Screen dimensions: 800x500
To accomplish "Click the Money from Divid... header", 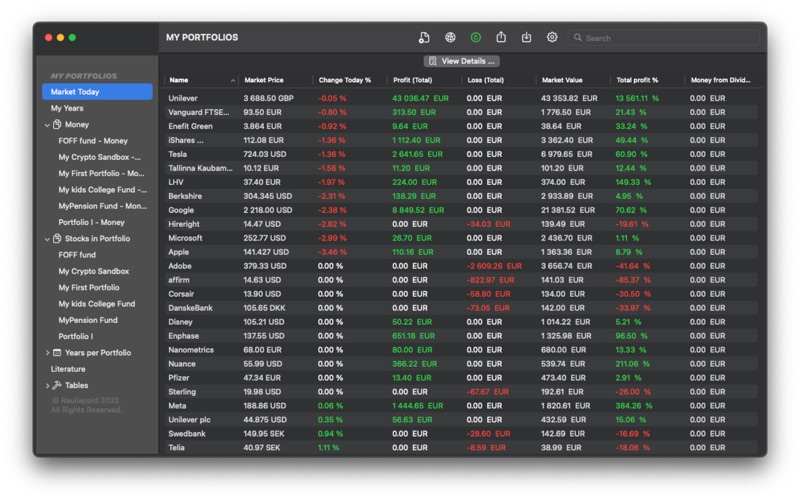I will [720, 80].
